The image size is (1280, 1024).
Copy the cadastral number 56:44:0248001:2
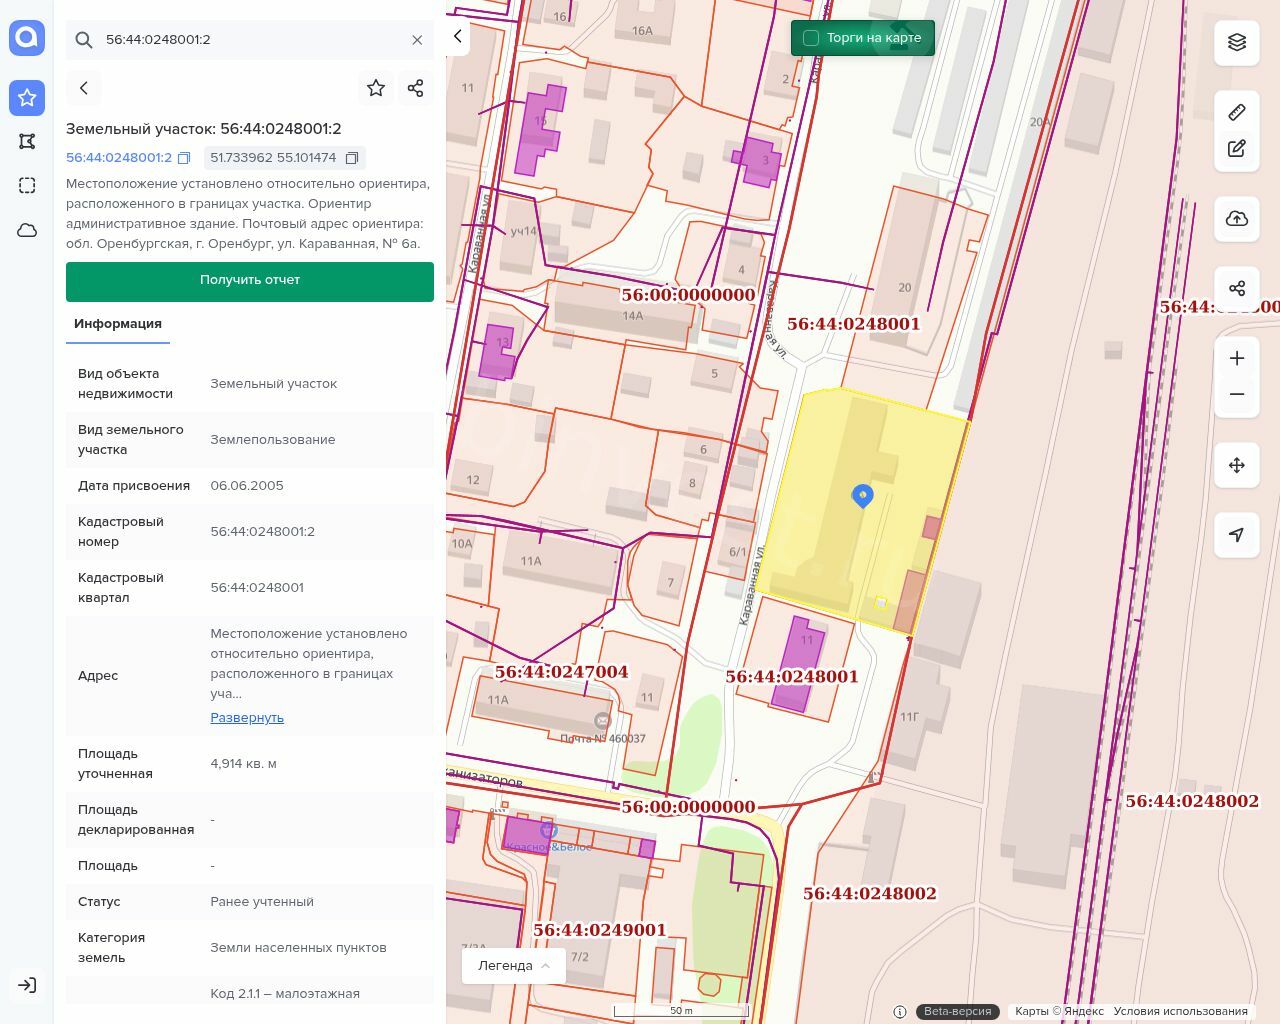[x=183, y=158]
